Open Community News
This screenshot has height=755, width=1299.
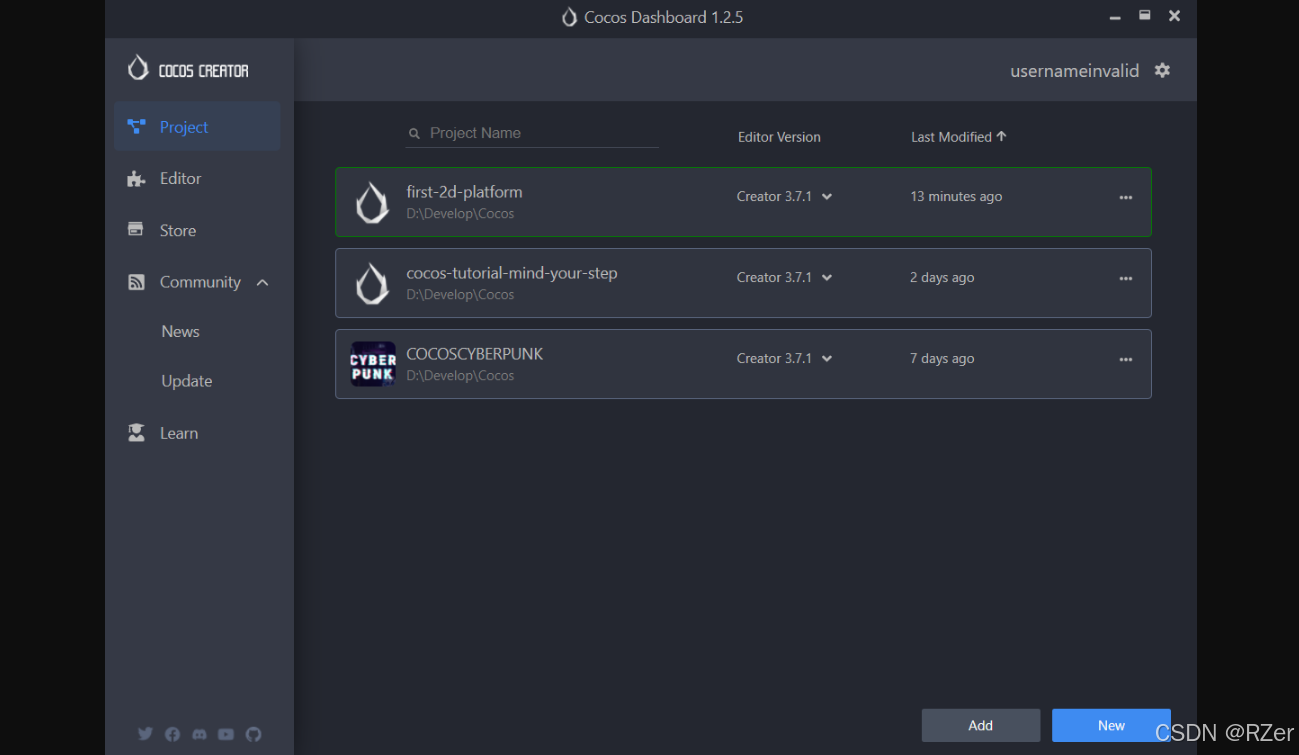[181, 331]
